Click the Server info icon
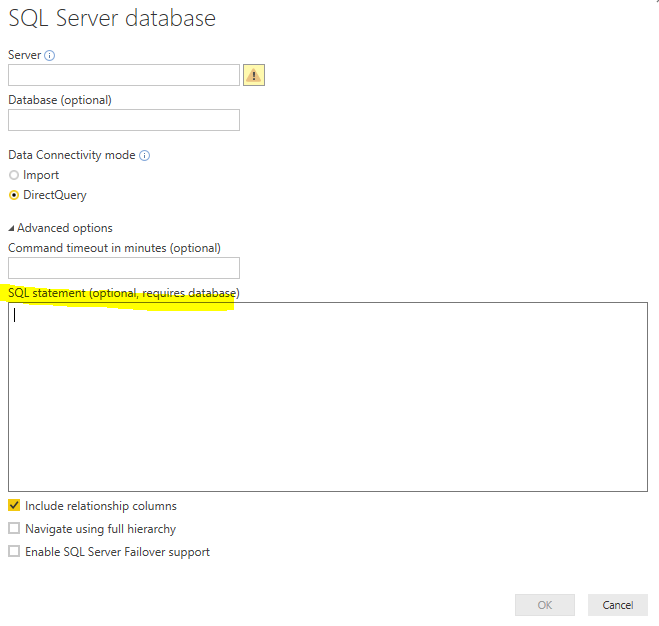 pos(50,55)
